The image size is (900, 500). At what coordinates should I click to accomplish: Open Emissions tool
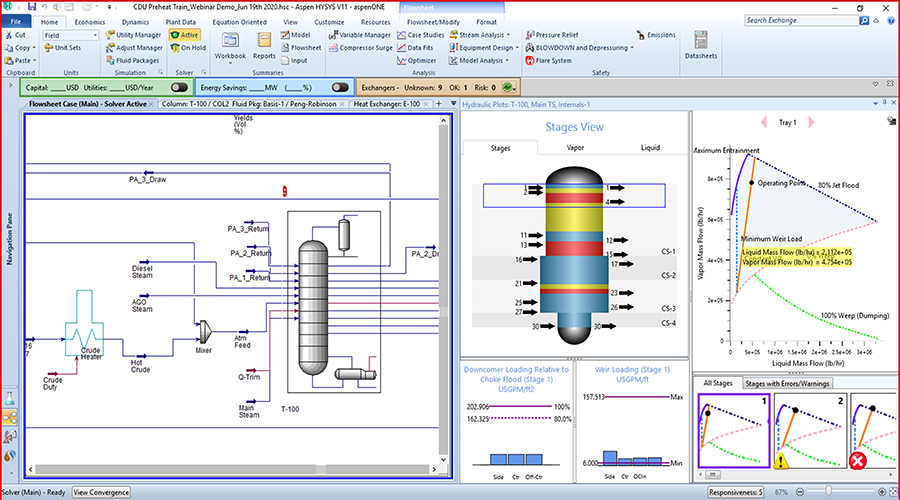[656, 35]
